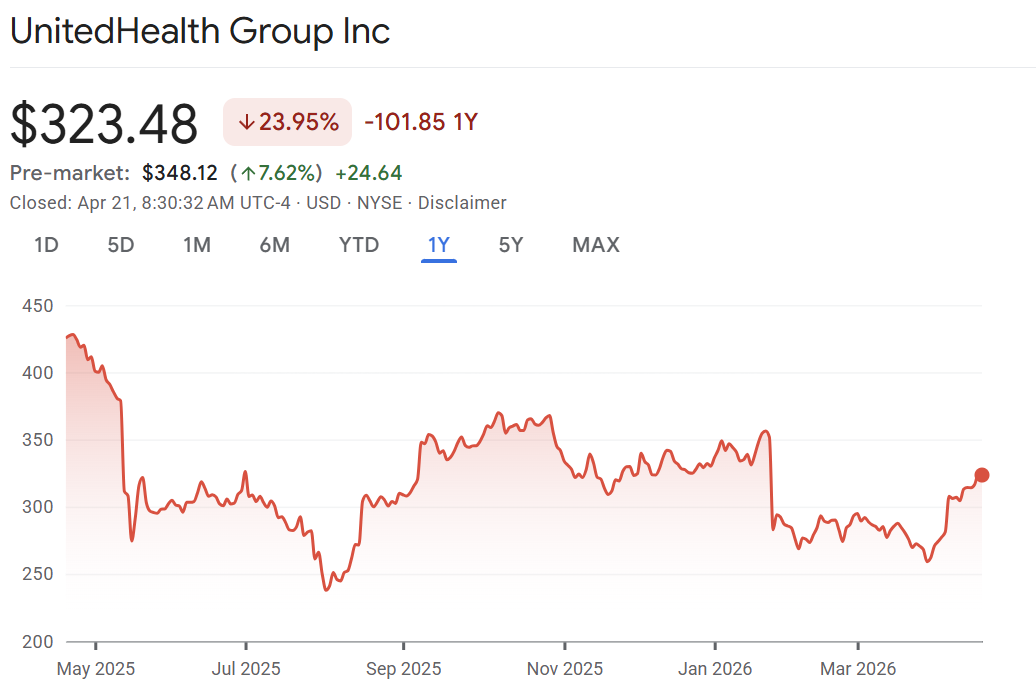This screenshot has height=694, width=1036.
Task: Click the UnitedHealth Group Inc title
Action: (200, 32)
